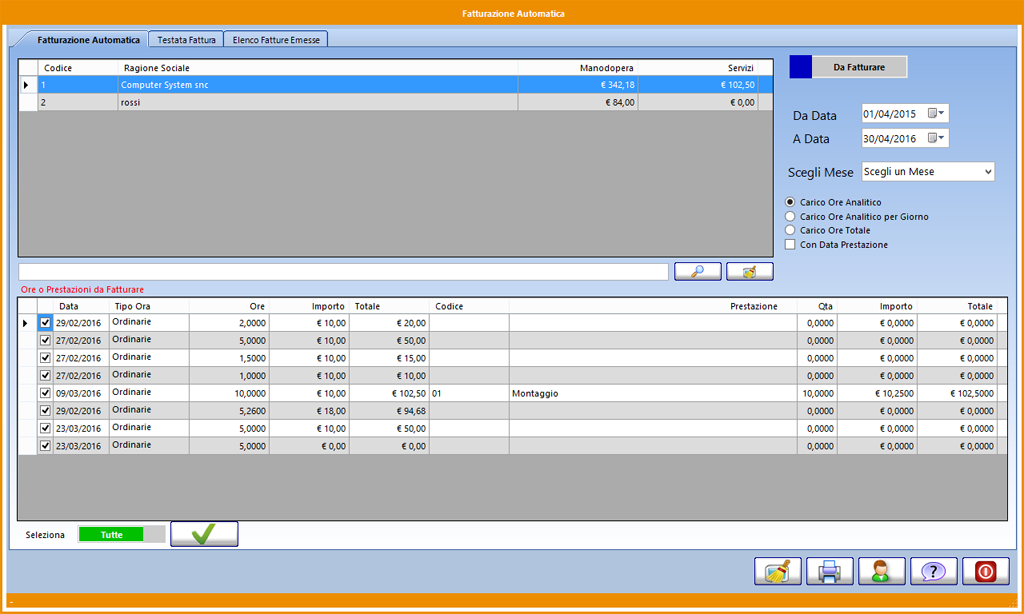Toggle checkbox for 29/02/2016 row totaling € 20,00
The width and height of the screenshot is (1024, 614).
[45, 323]
